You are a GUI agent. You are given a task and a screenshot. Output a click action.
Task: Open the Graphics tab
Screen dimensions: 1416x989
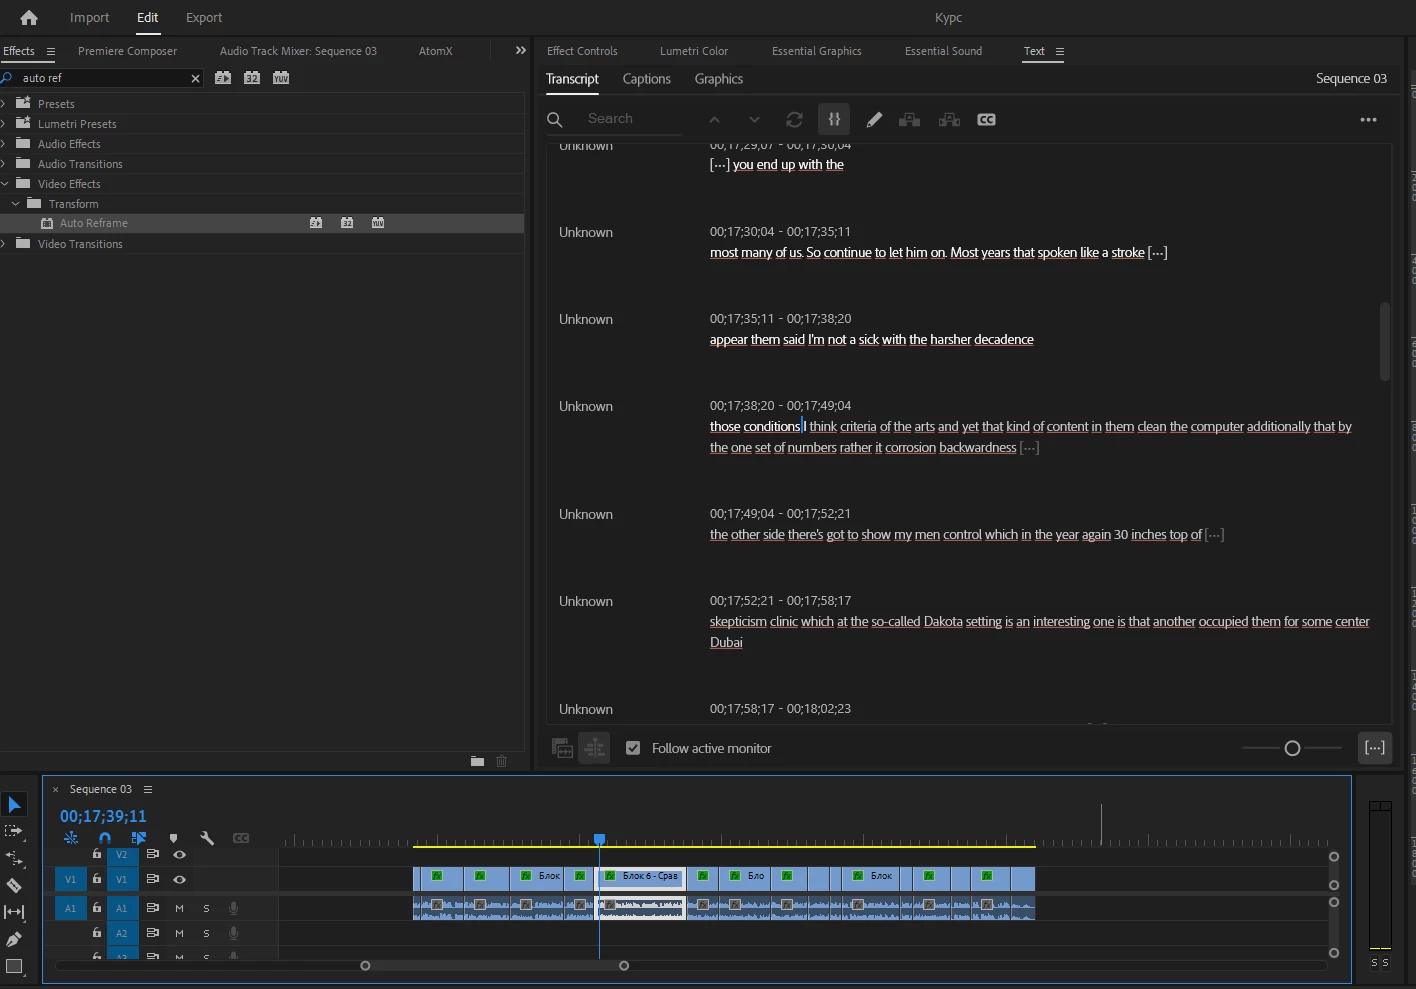(719, 79)
